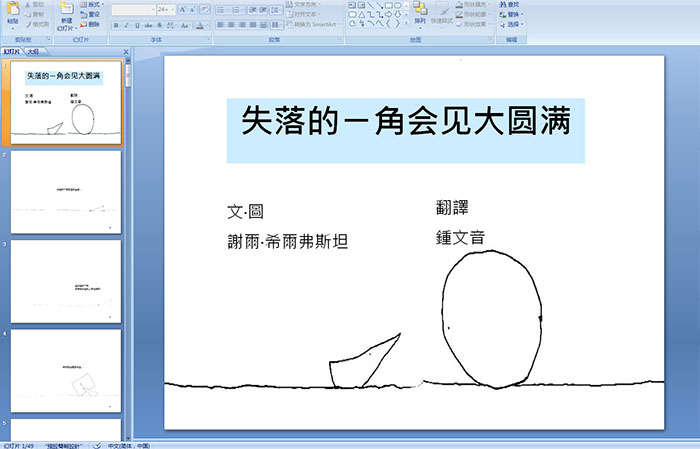The height and width of the screenshot is (449, 700).
Task: Select the oval shape in gallery
Action: pos(397,5)
